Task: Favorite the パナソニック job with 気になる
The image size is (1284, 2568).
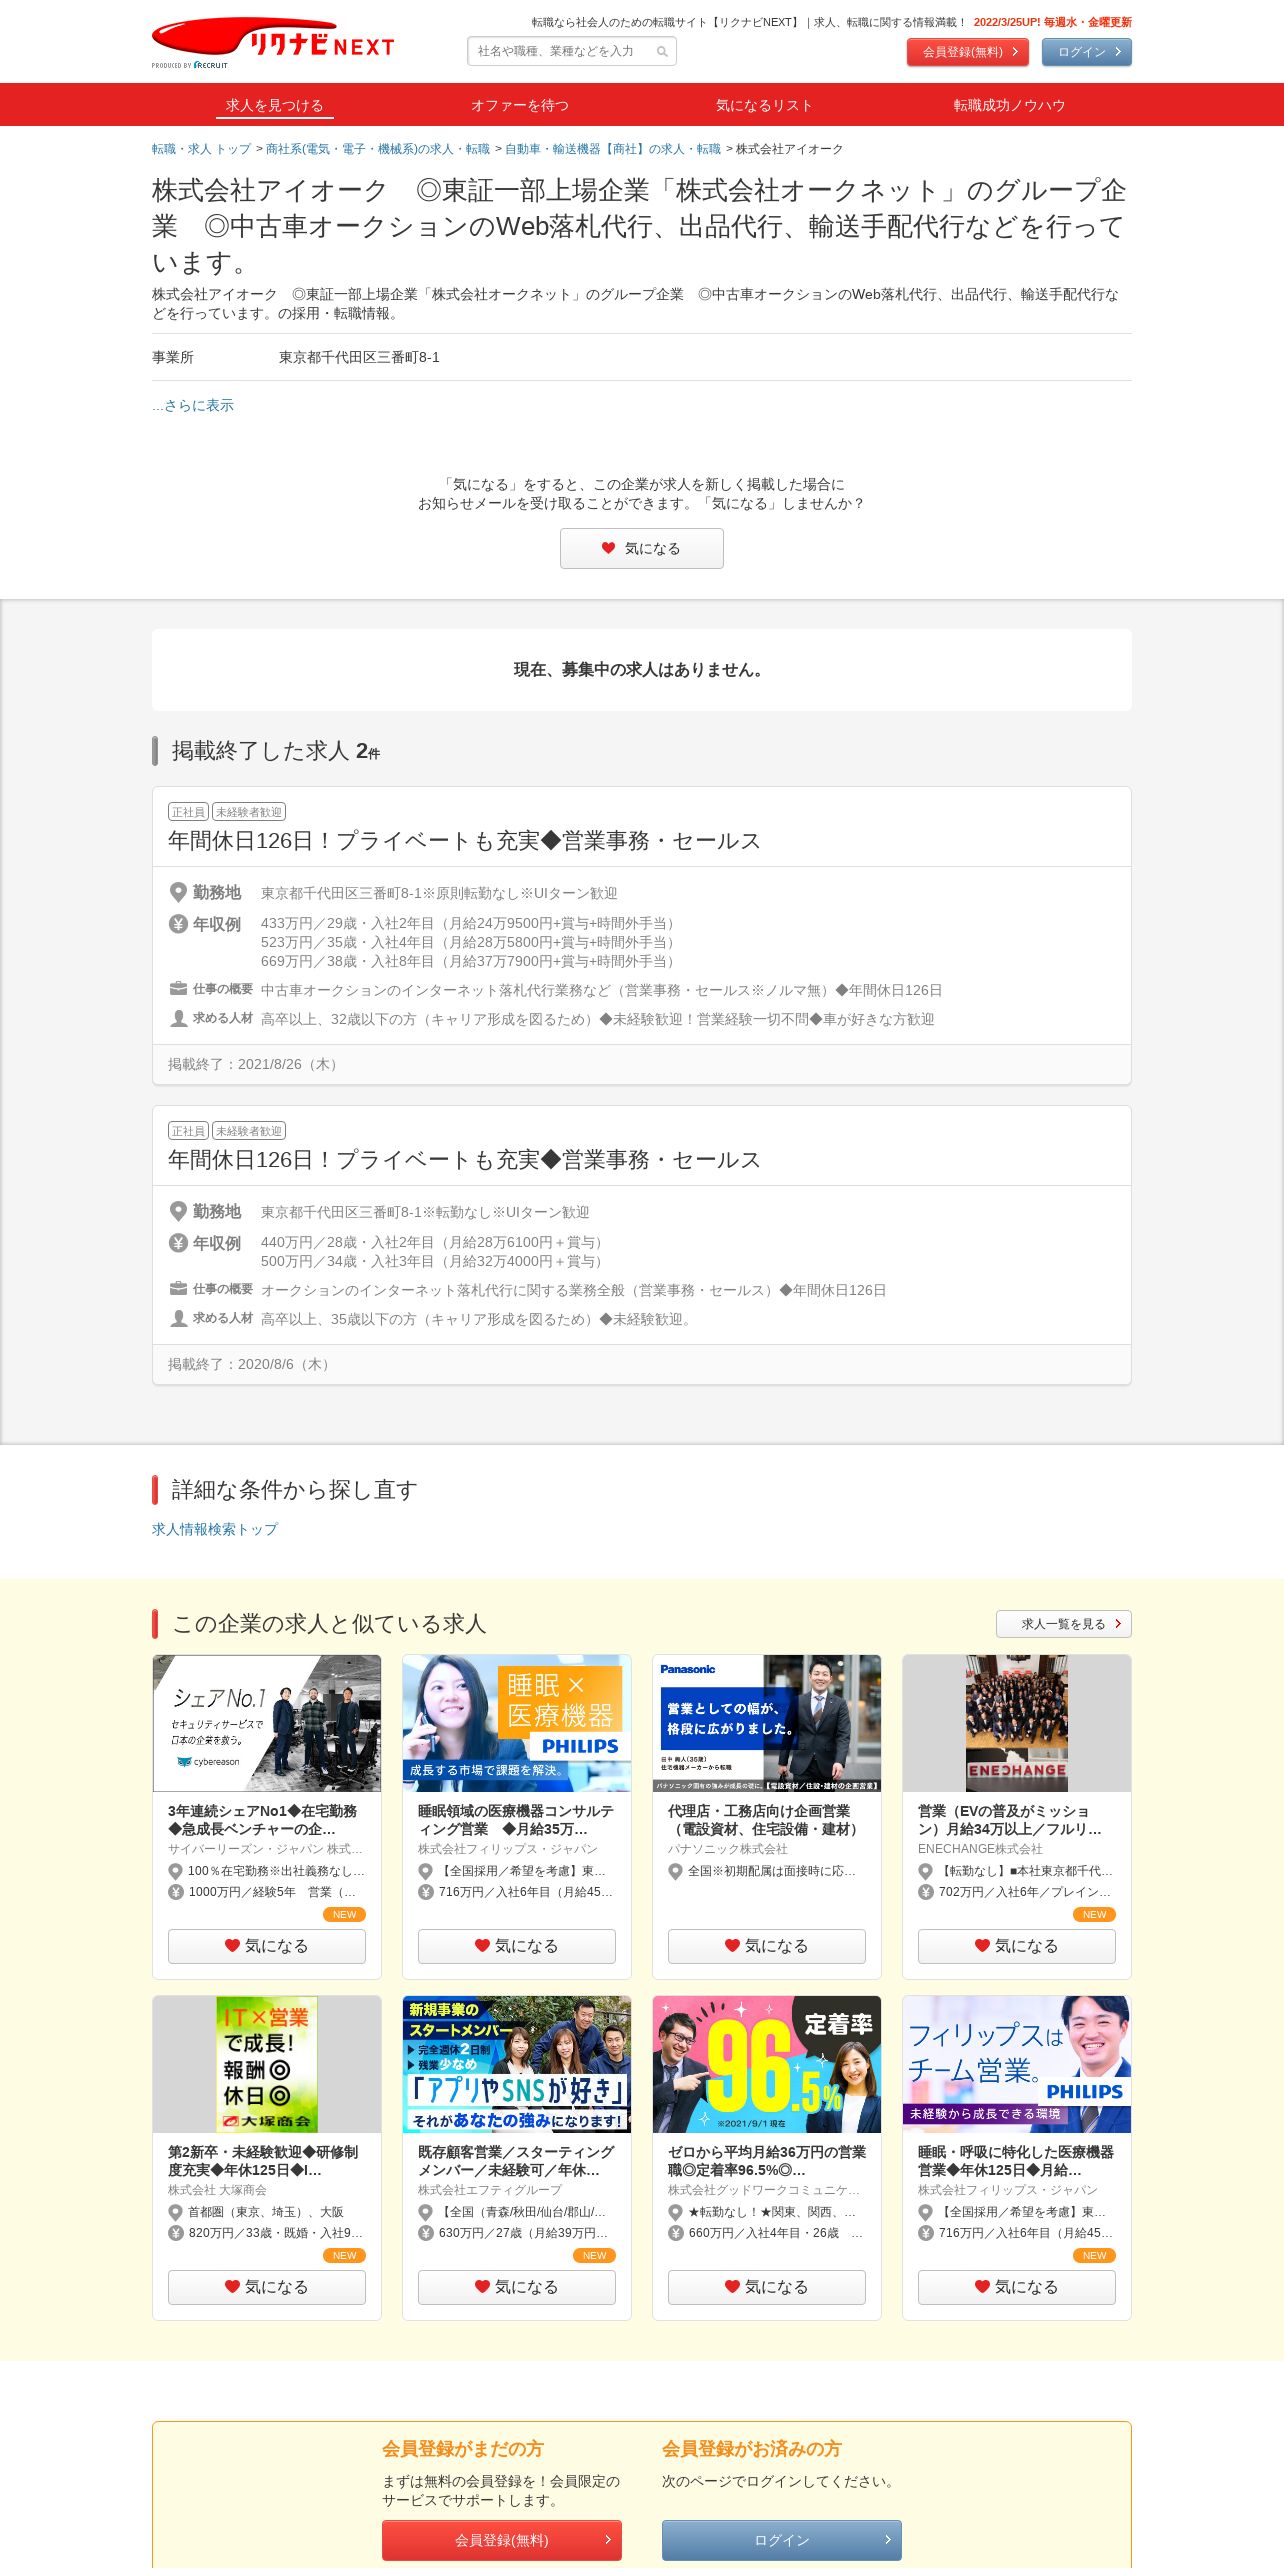Action: click(x=767, y=1946)
